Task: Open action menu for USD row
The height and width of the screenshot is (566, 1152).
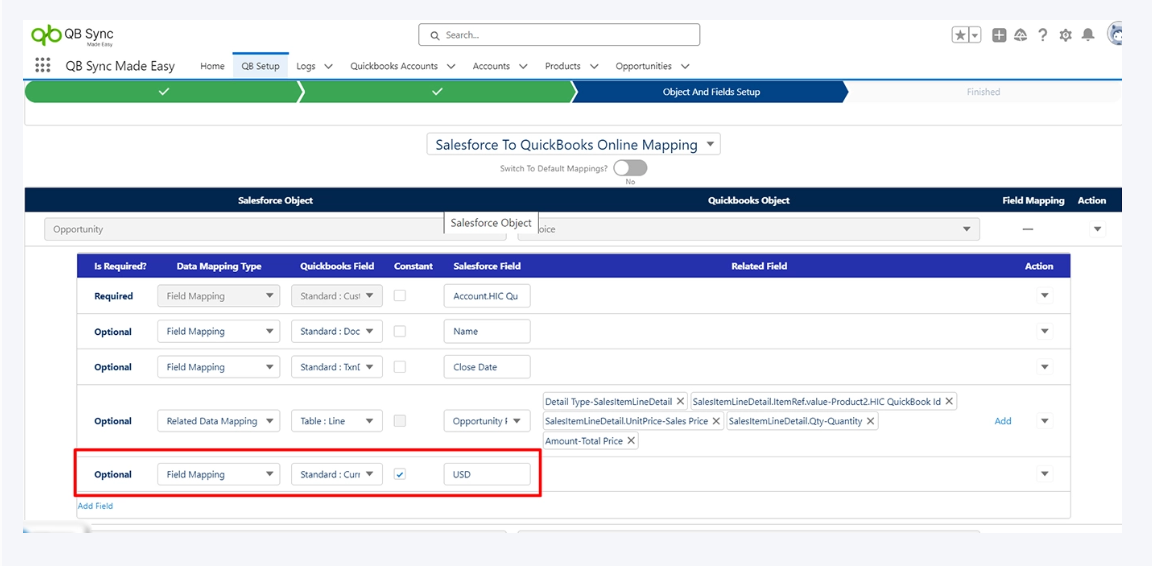Action: click(1045, 475)
